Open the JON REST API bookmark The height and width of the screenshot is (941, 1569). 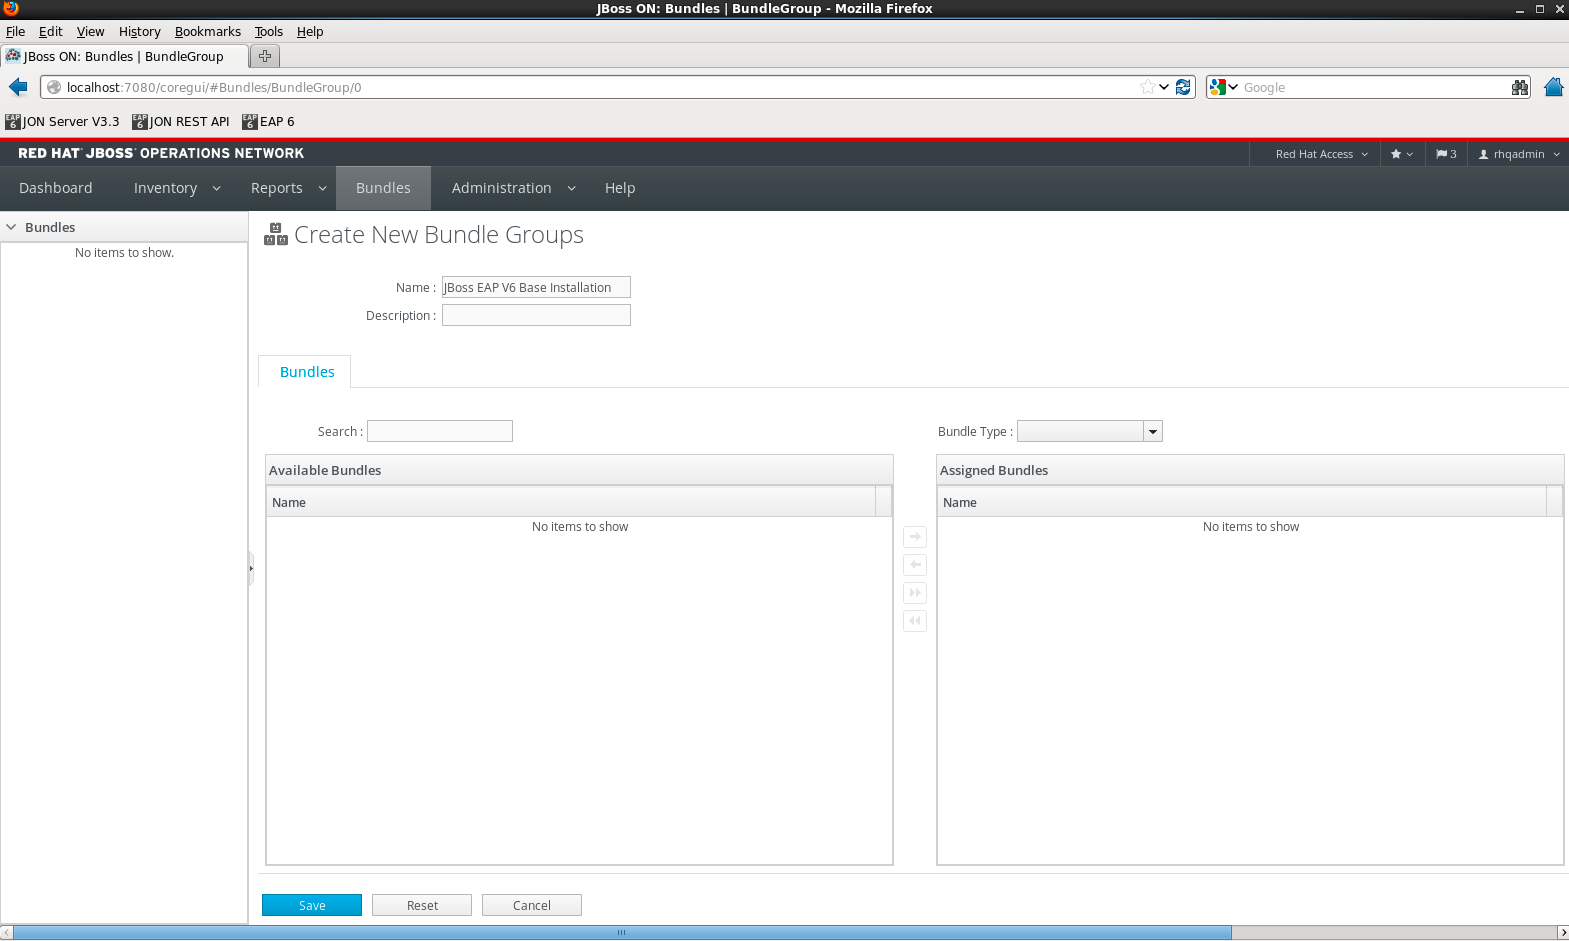181,122
